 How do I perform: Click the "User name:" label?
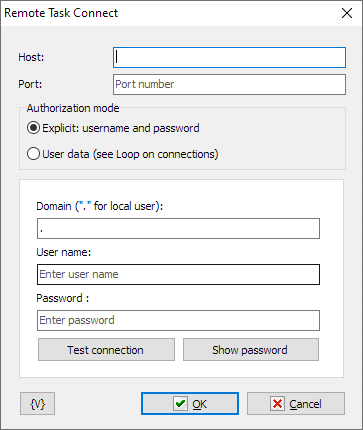point(64,252)
